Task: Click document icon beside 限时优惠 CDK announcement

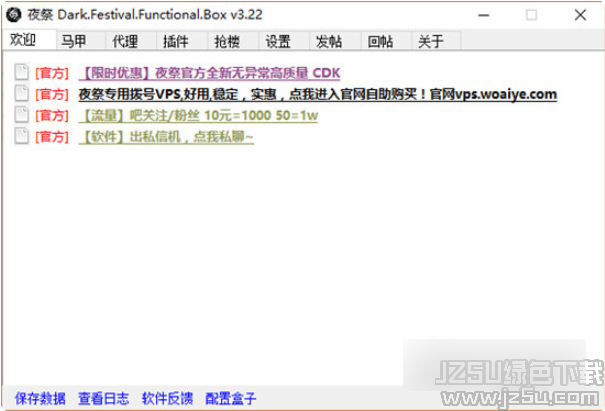Action: click(22, 72)
